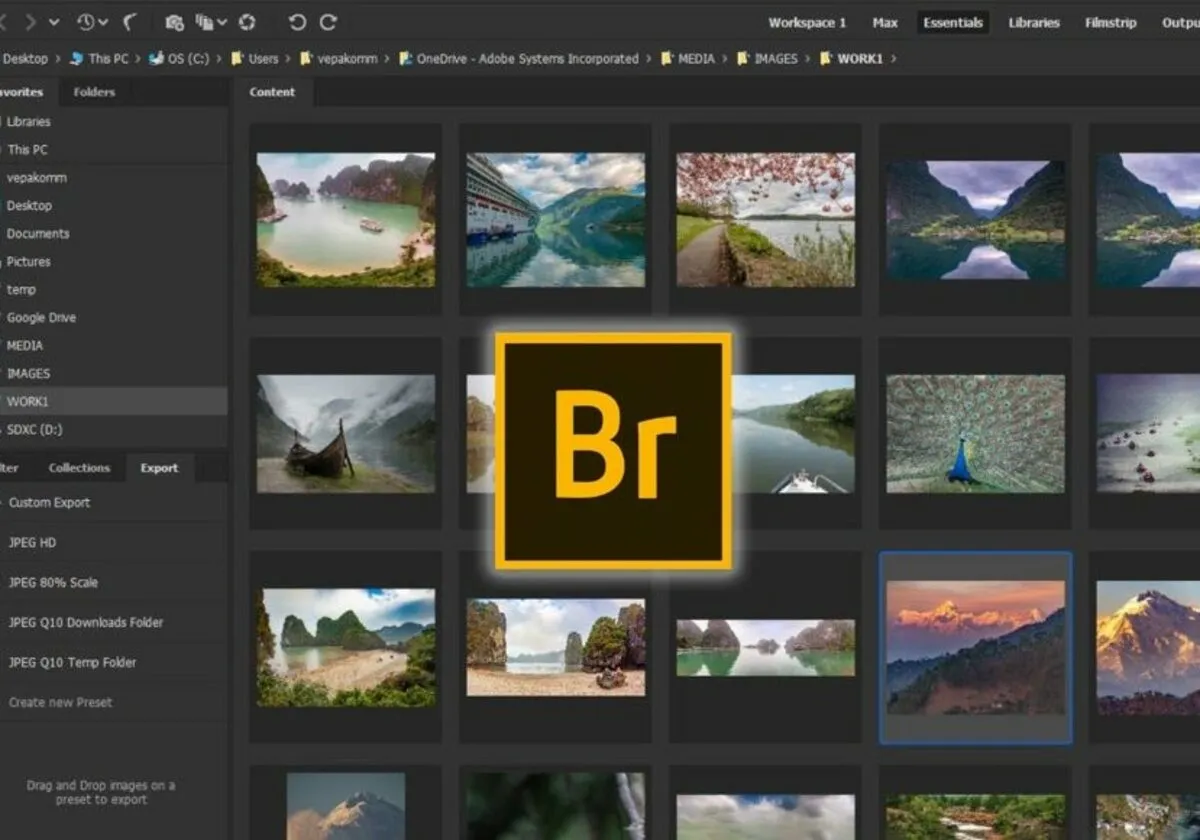
Task: Click Create new Preset
Action: pos(60,702)
